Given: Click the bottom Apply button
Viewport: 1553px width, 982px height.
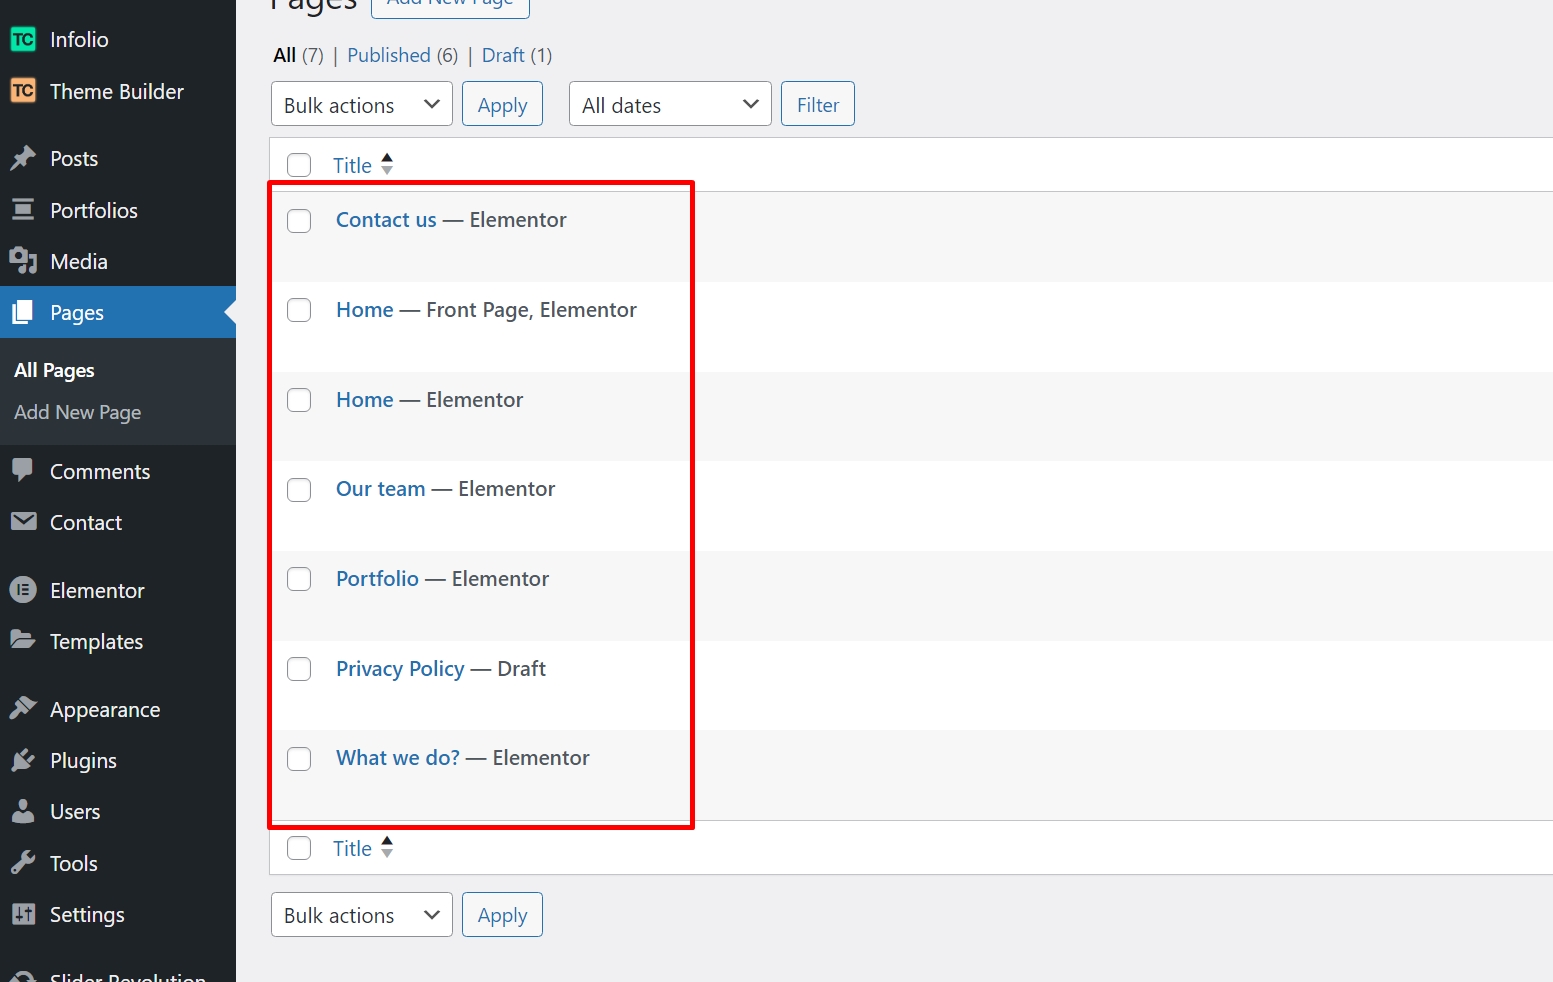Looking at the screenshot, I should pyautogui.click(x=502, y=915).
